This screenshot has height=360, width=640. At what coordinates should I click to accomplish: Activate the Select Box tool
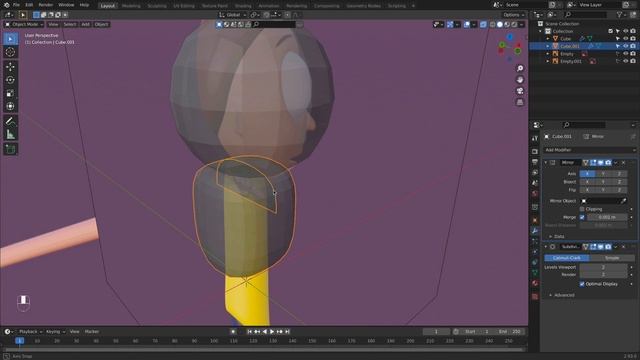point(11,39)
